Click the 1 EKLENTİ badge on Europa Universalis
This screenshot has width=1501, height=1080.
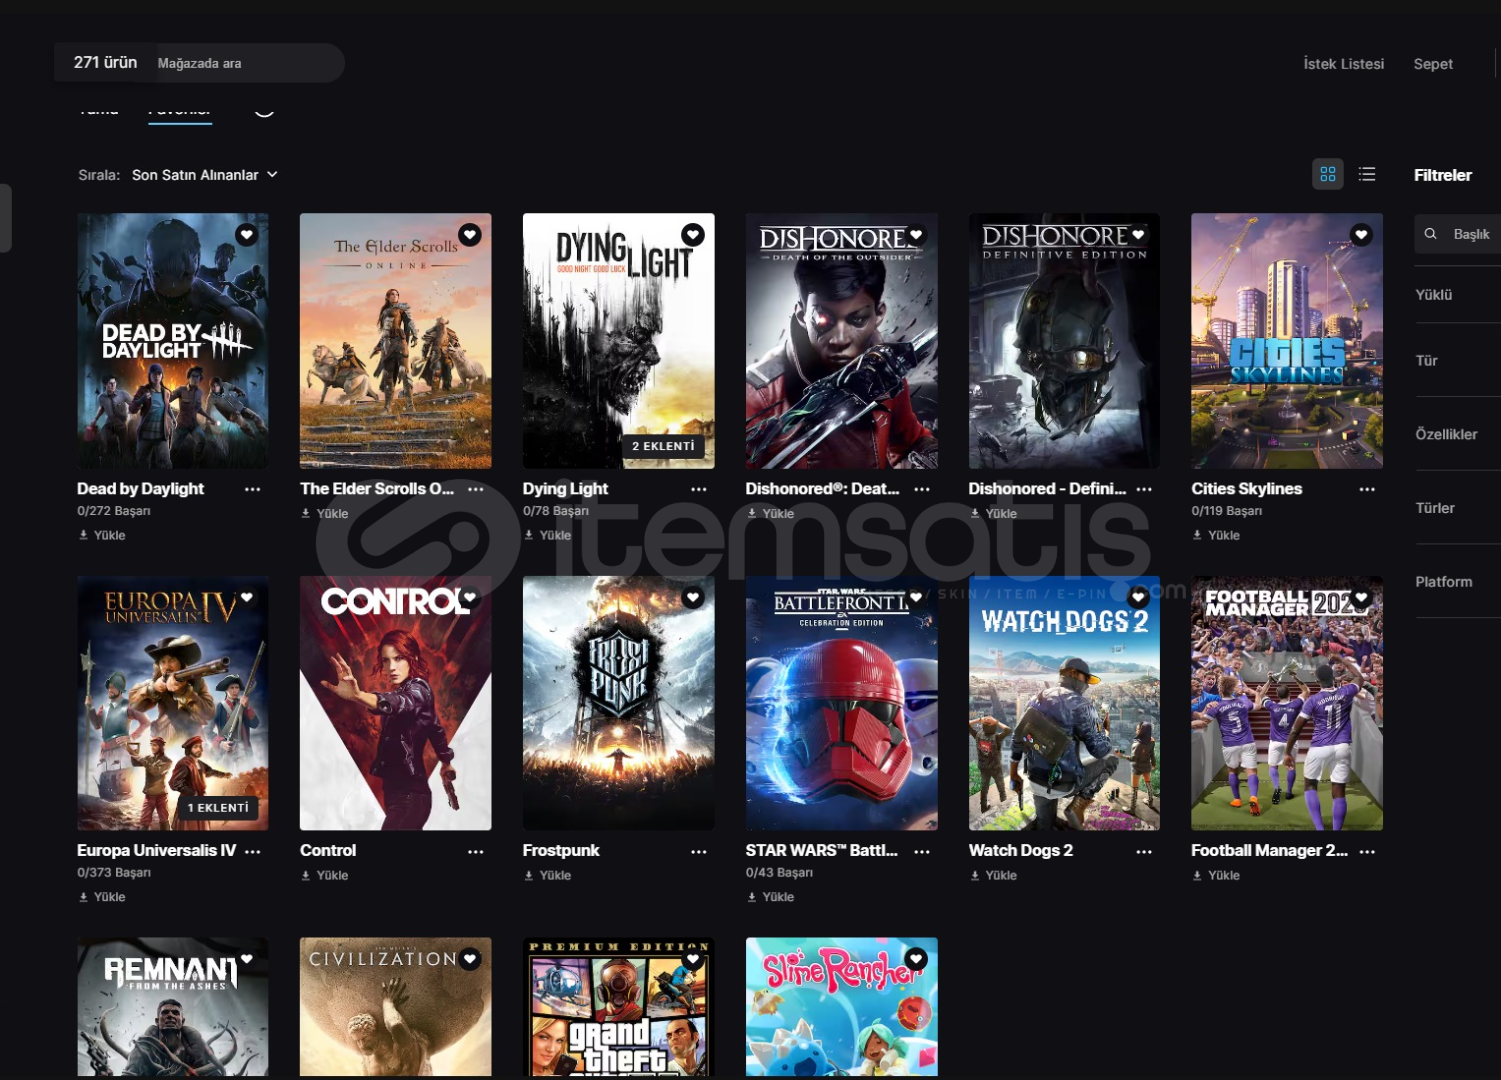point(218,808)
